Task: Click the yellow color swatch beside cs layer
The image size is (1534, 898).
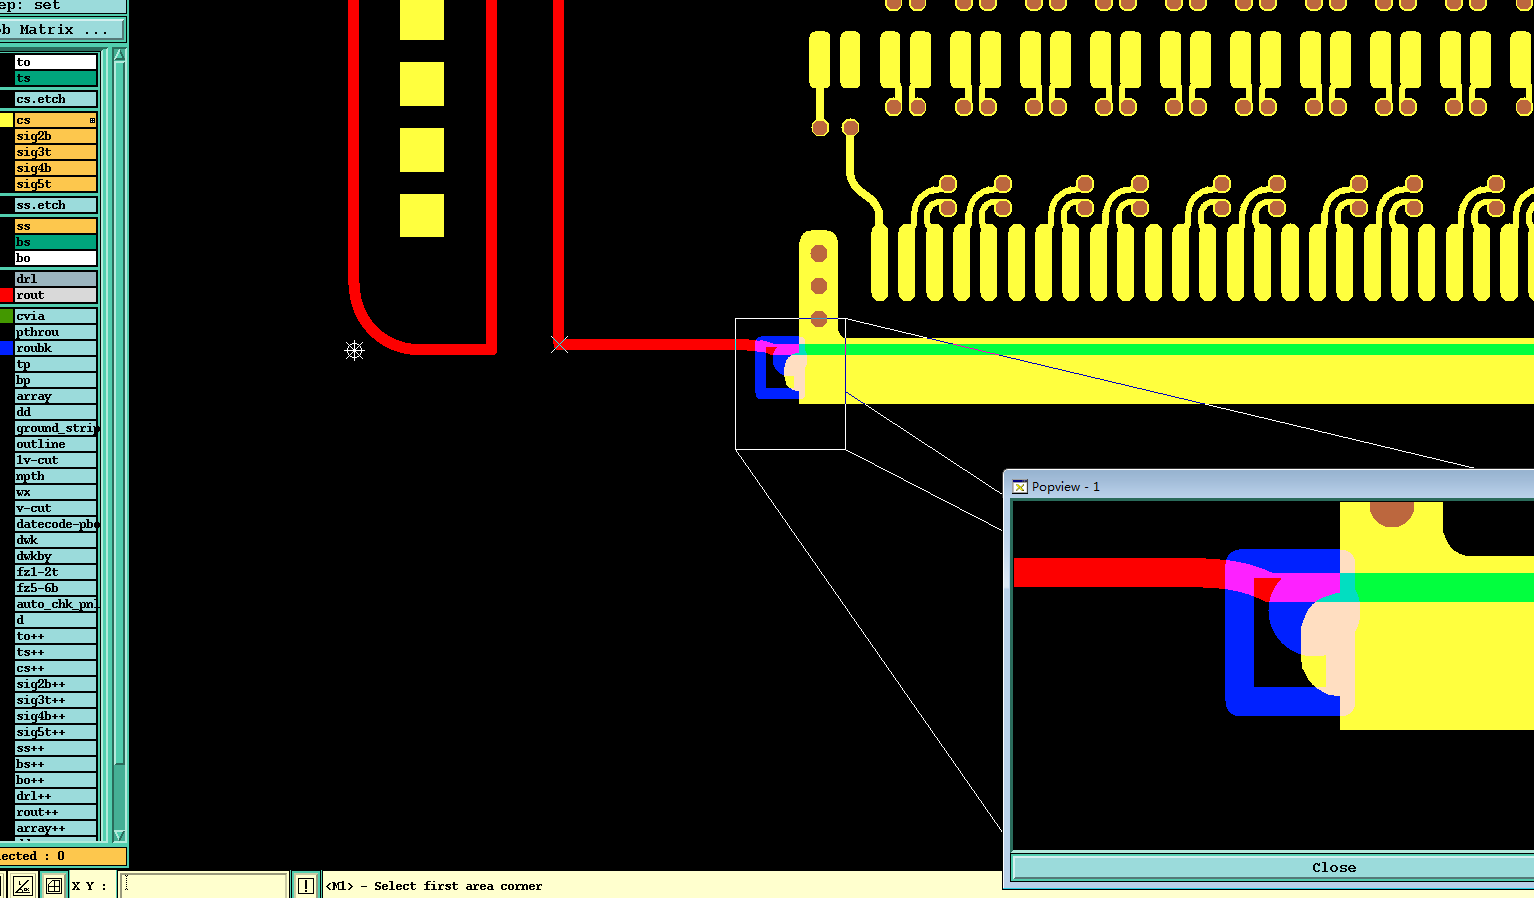Action: (x=6, y=120)
